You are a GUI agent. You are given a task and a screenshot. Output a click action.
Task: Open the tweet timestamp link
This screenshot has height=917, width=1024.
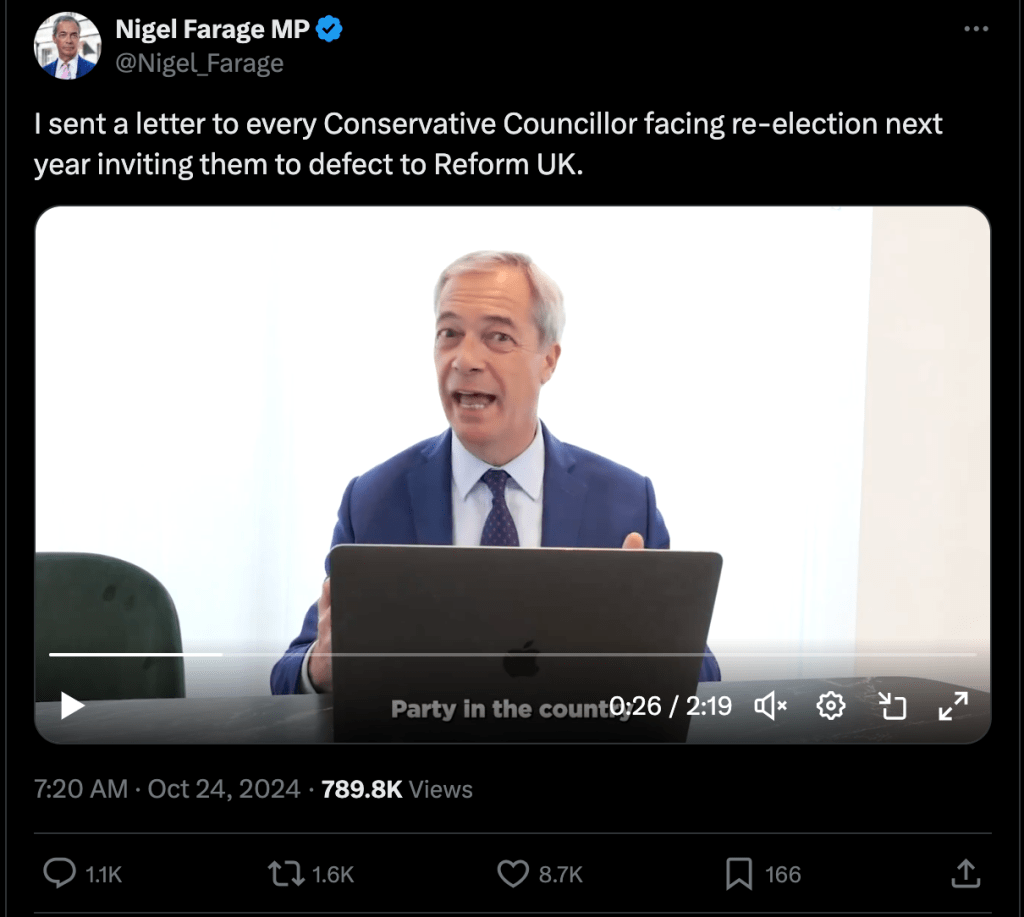pyautogui.click(x=167, y=789)
